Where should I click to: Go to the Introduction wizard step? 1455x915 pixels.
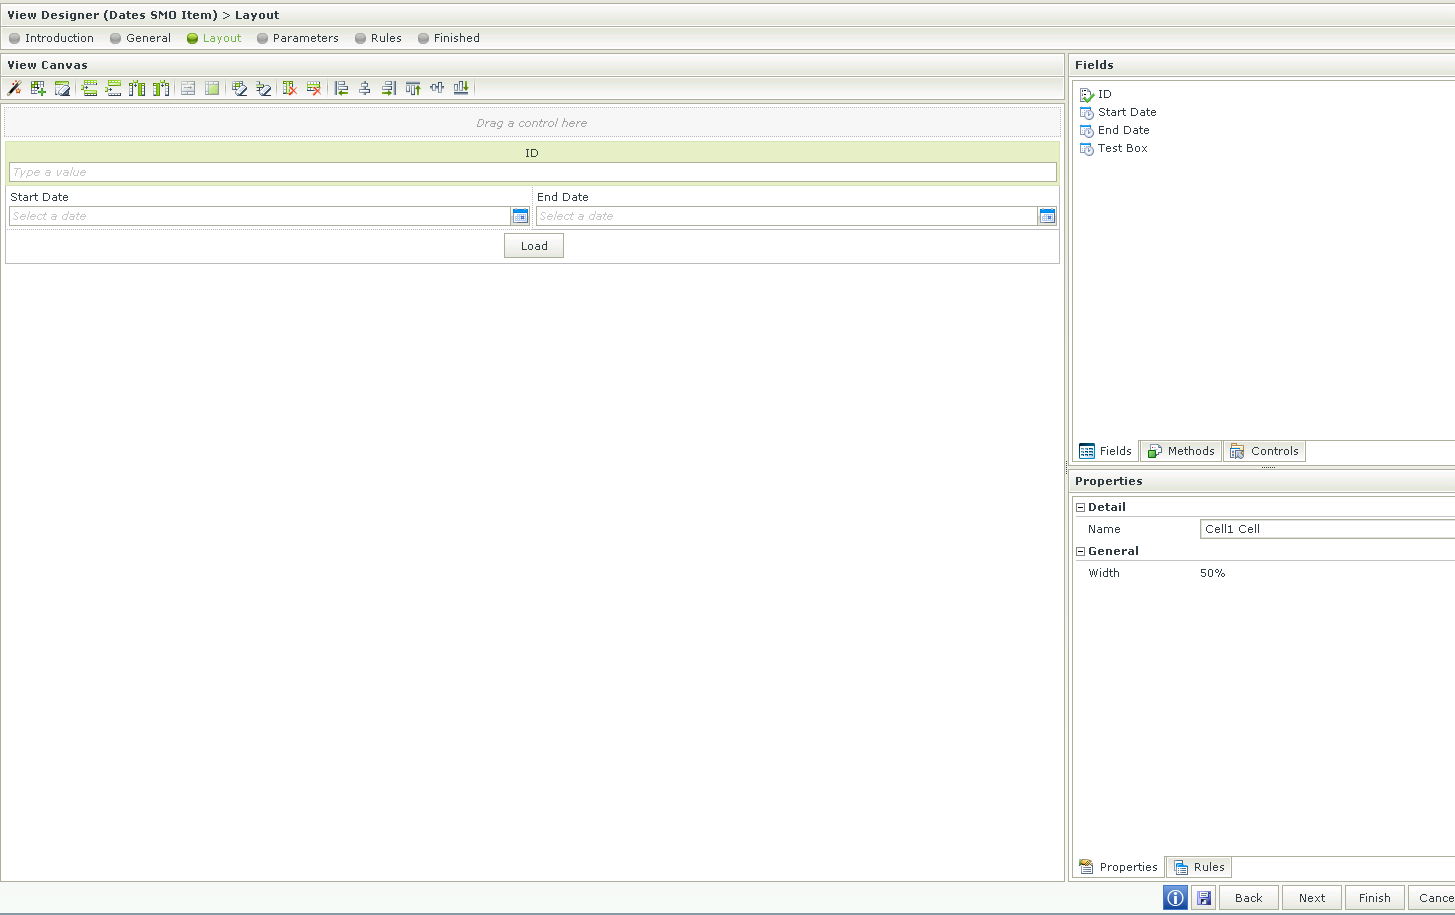click(51, 38)
